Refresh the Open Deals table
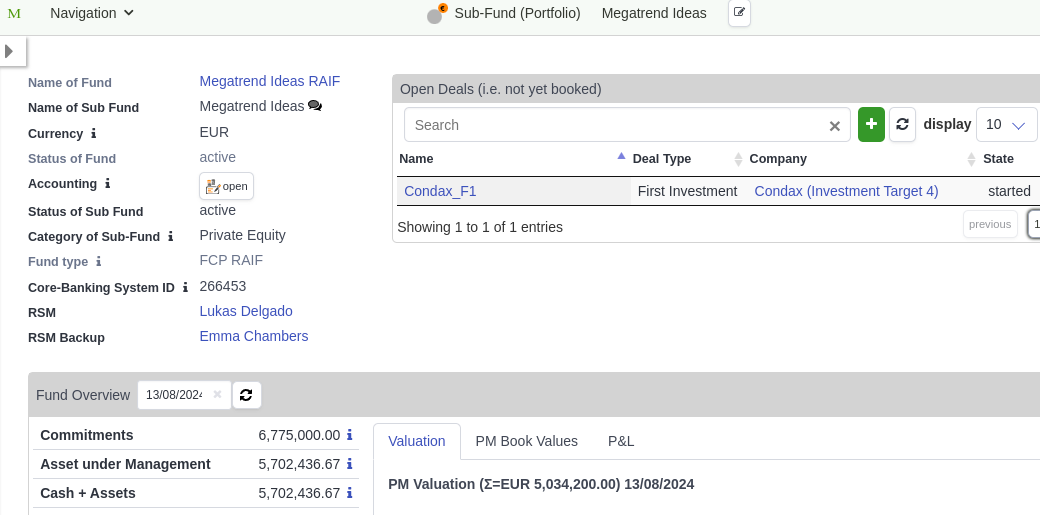The image size is (1040, 515). pyautogui.click(x=902, y=124)
